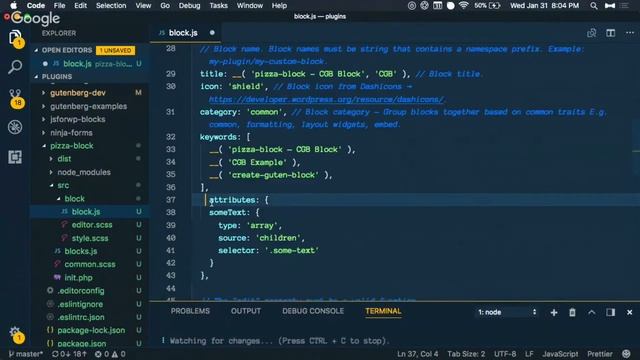The height and width of the screenshot is (360, 640).
Task: Collapse the pizza-block folder
Action: [71, 146]
